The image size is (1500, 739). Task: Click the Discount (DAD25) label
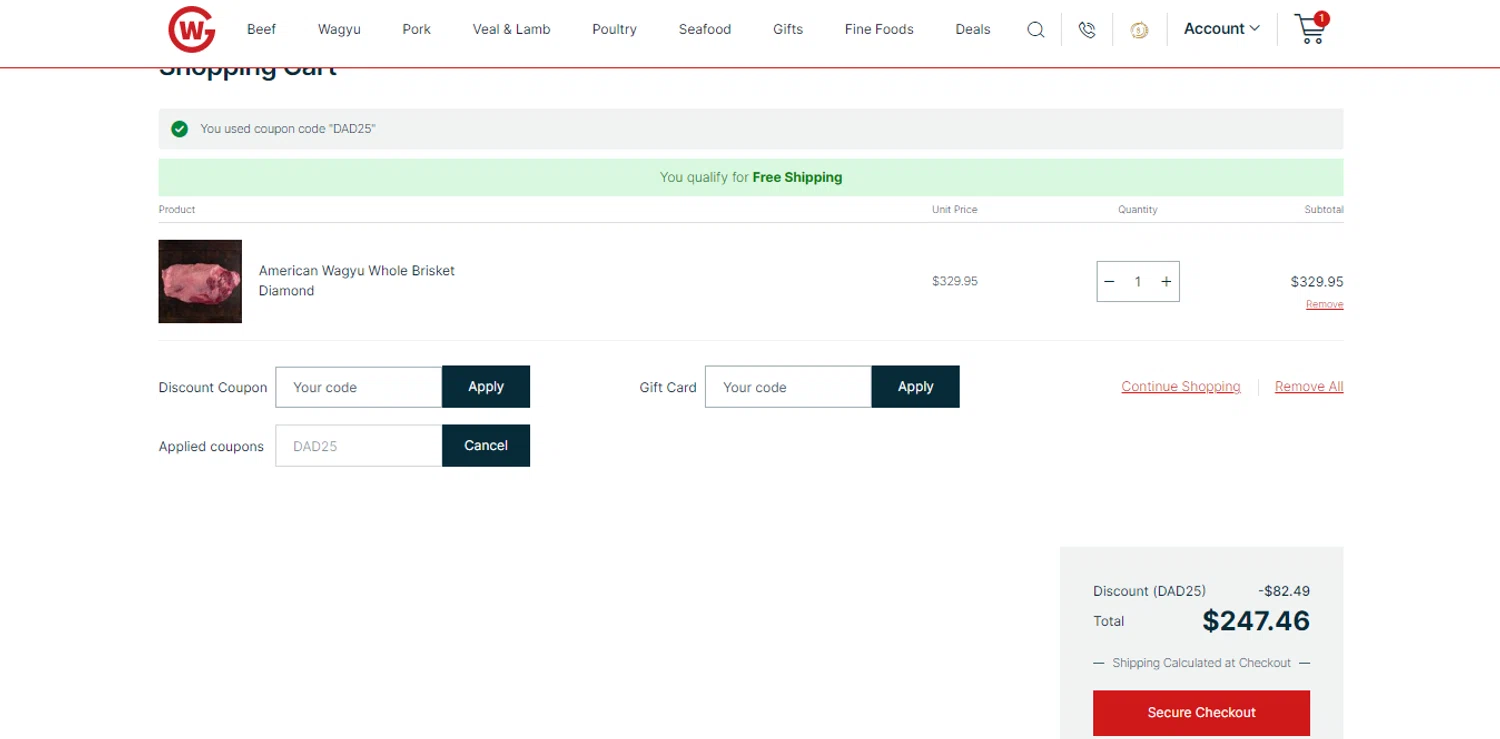(1149, 591)
